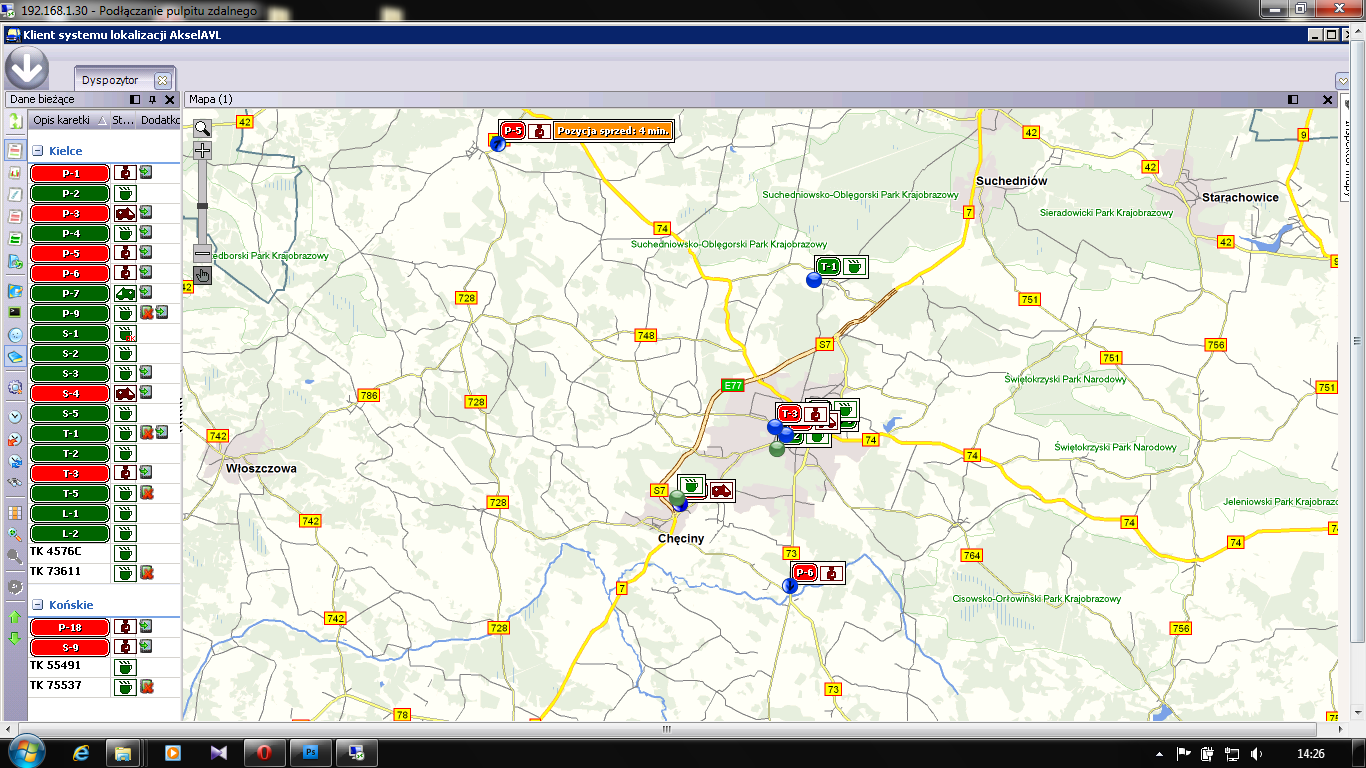
Task: Click the green up arrow in the sidebar
Action: pos(15,617)
